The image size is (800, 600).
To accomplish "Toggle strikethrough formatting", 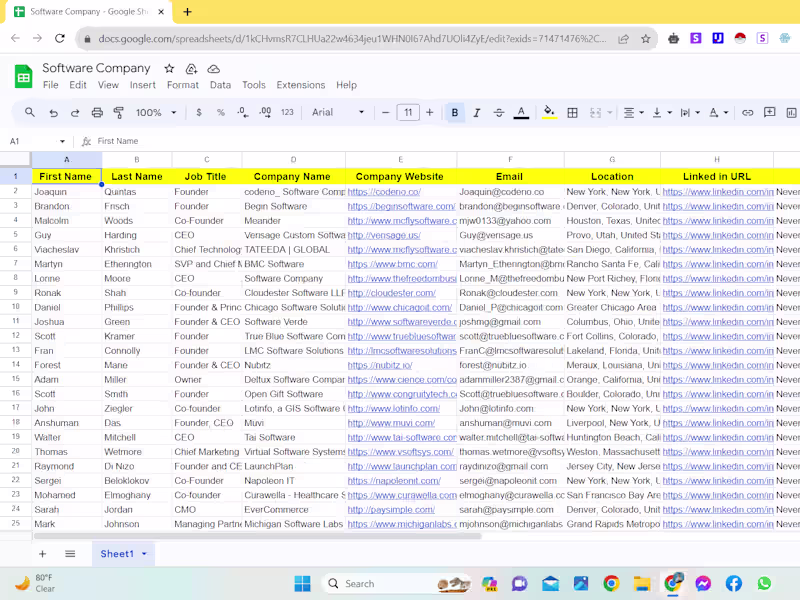I will tap(499, 113).
